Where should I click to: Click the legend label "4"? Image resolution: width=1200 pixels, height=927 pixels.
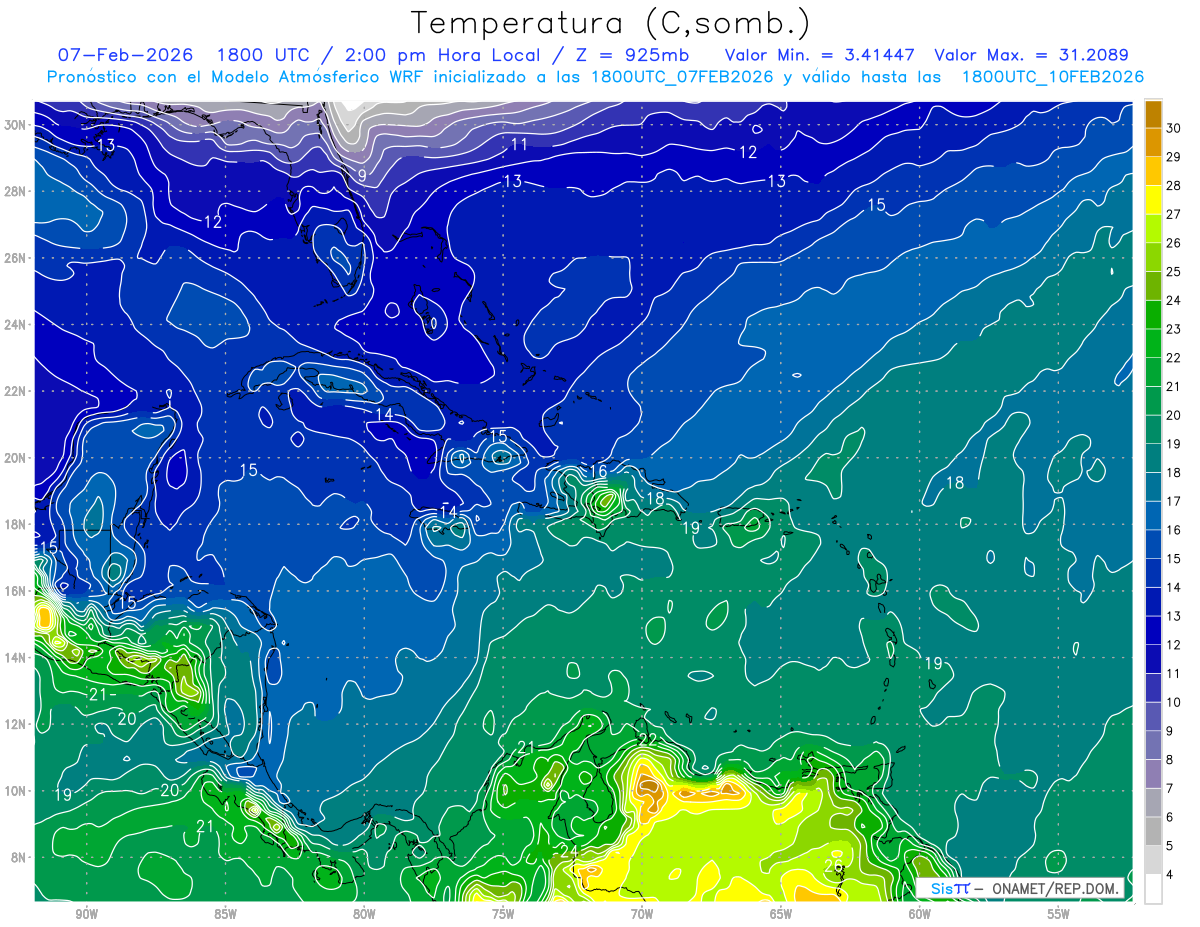(x=1171, y=875)
